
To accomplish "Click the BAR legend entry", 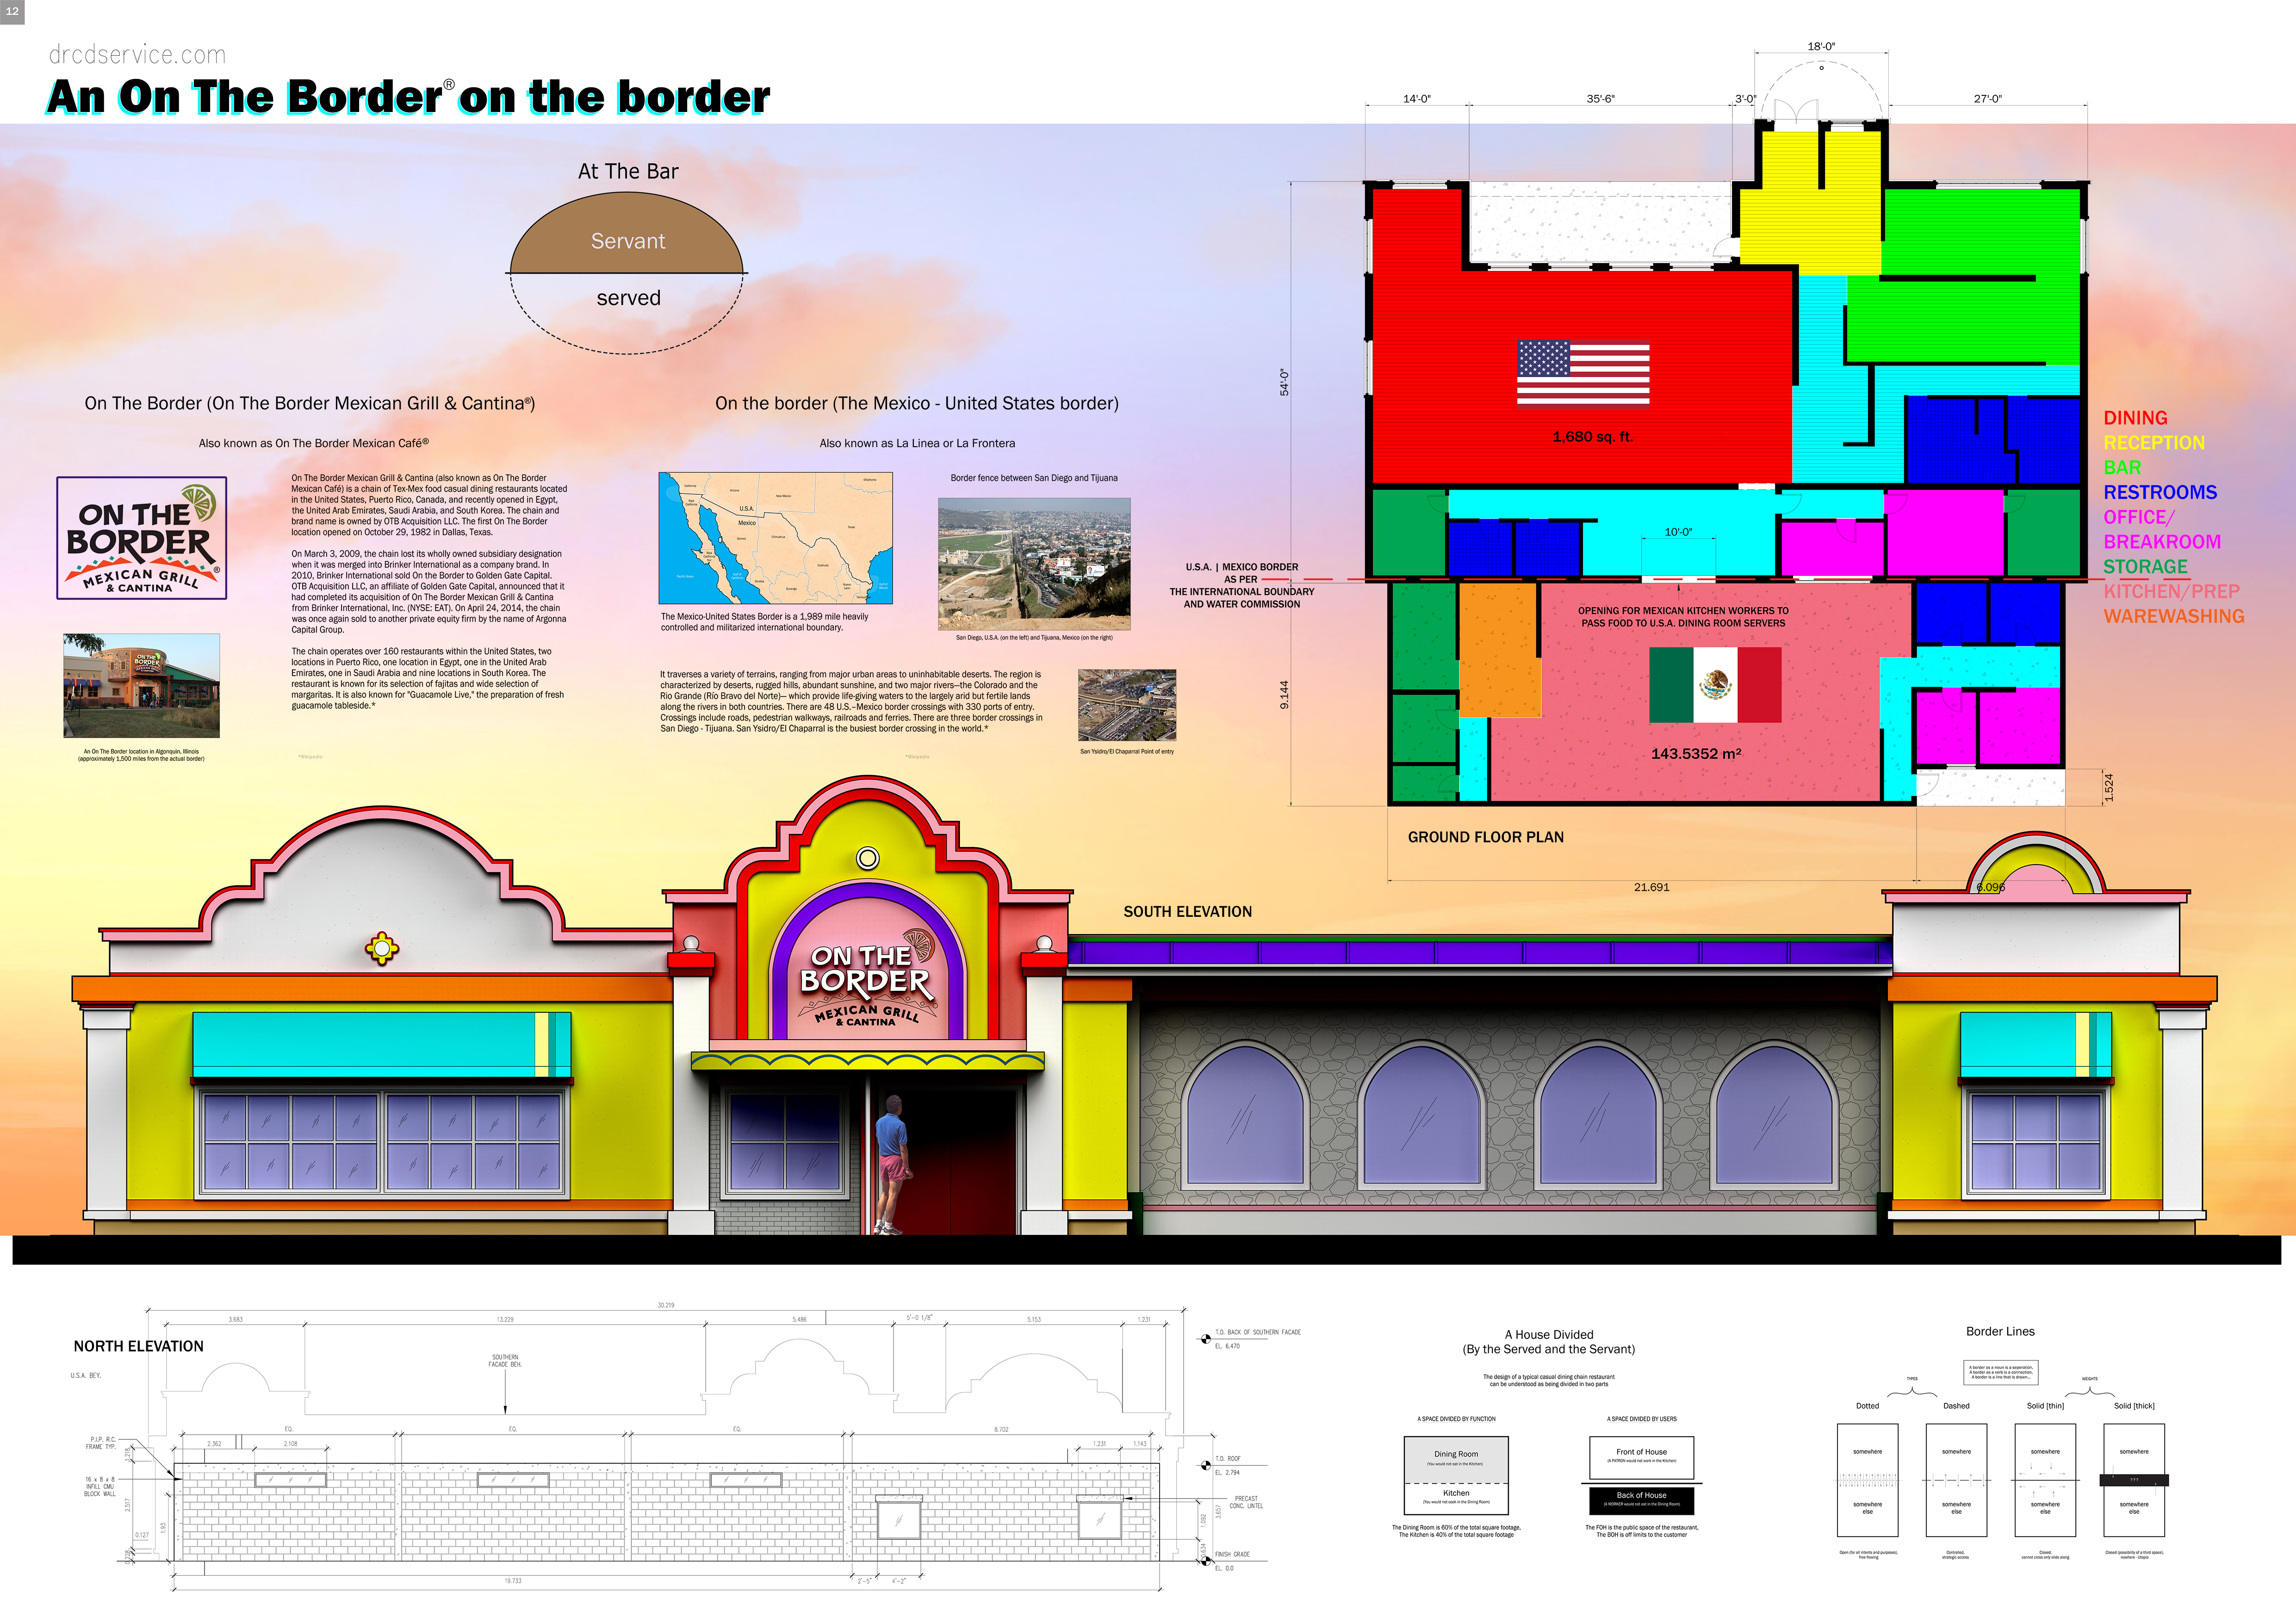I will [x=2122, y=468].
